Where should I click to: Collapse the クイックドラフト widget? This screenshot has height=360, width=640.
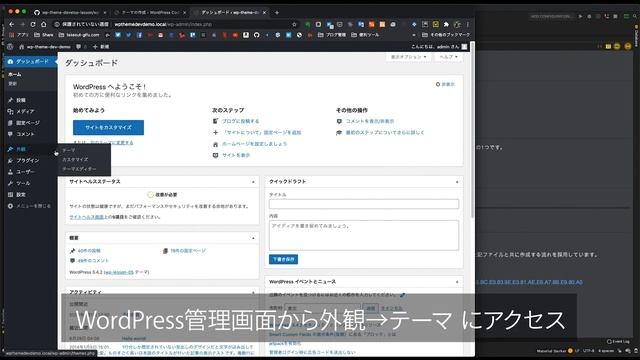coord(457,182)
